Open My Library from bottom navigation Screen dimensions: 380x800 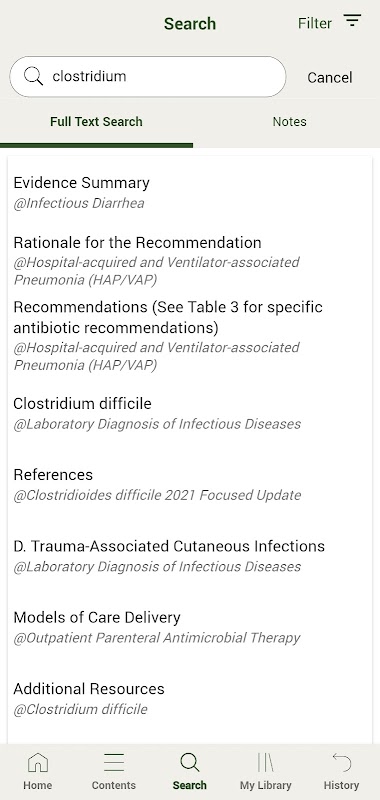point(266,771)
